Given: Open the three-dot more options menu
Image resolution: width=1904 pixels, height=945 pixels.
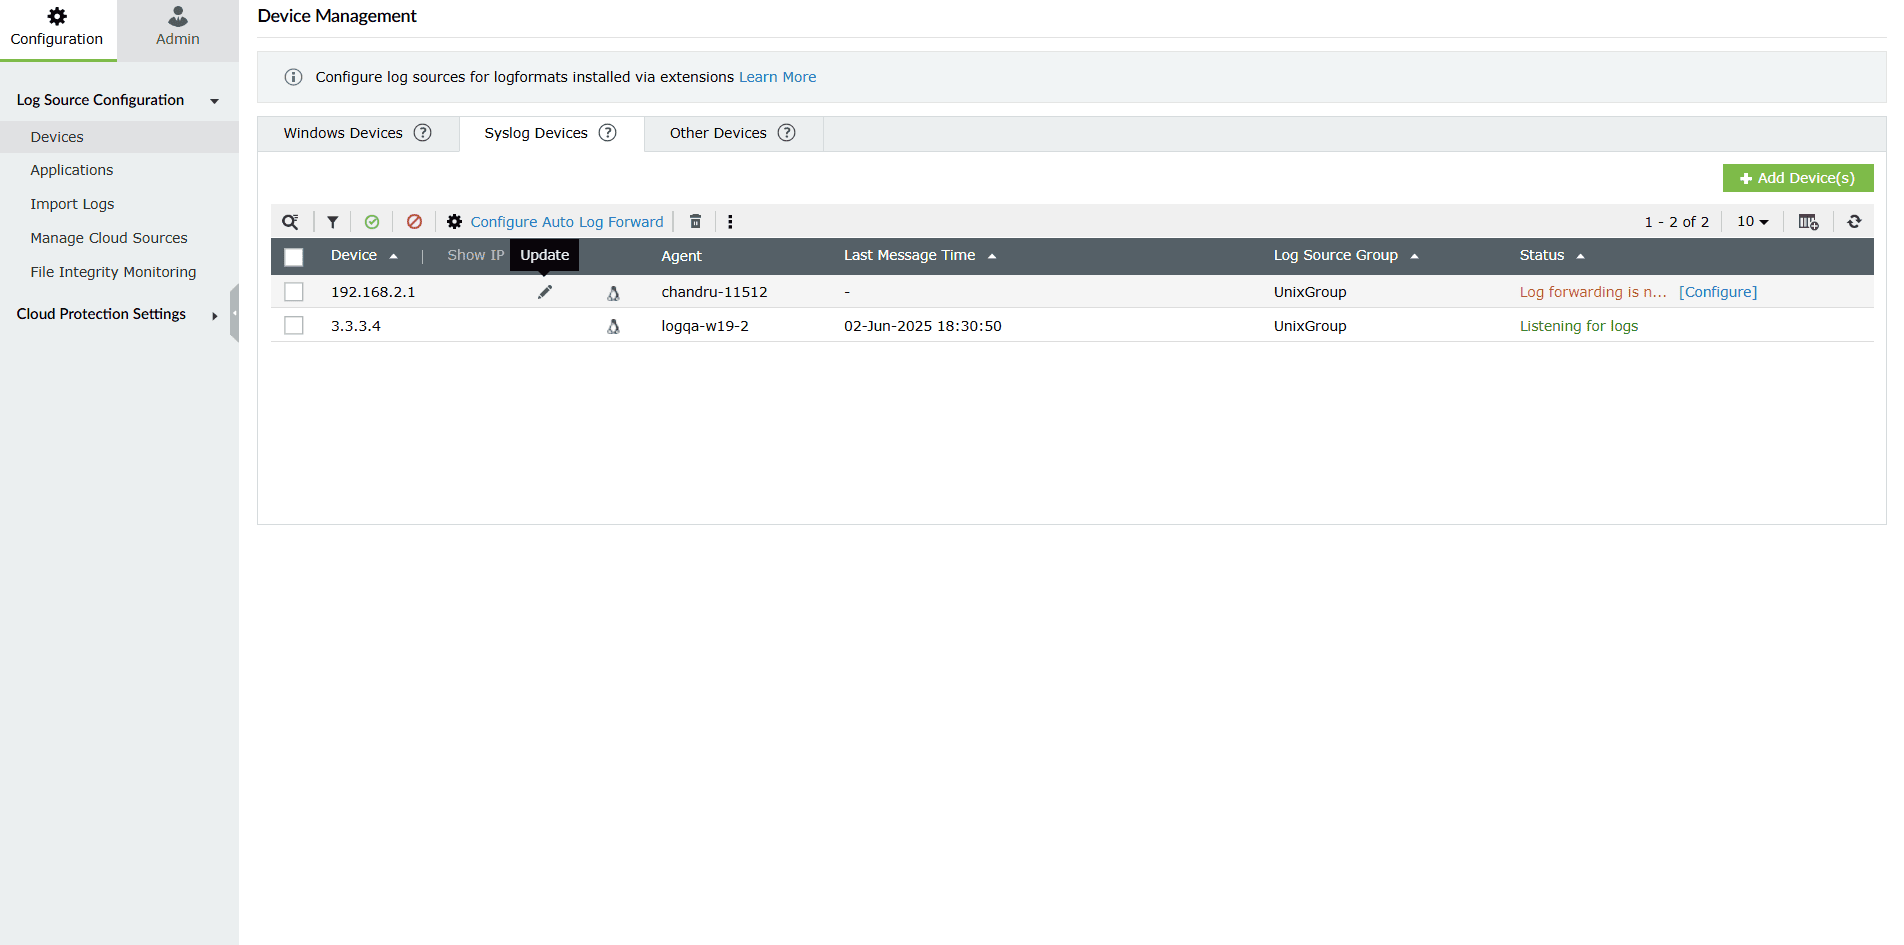Looking at the screenshot, I should click(730, 222).
